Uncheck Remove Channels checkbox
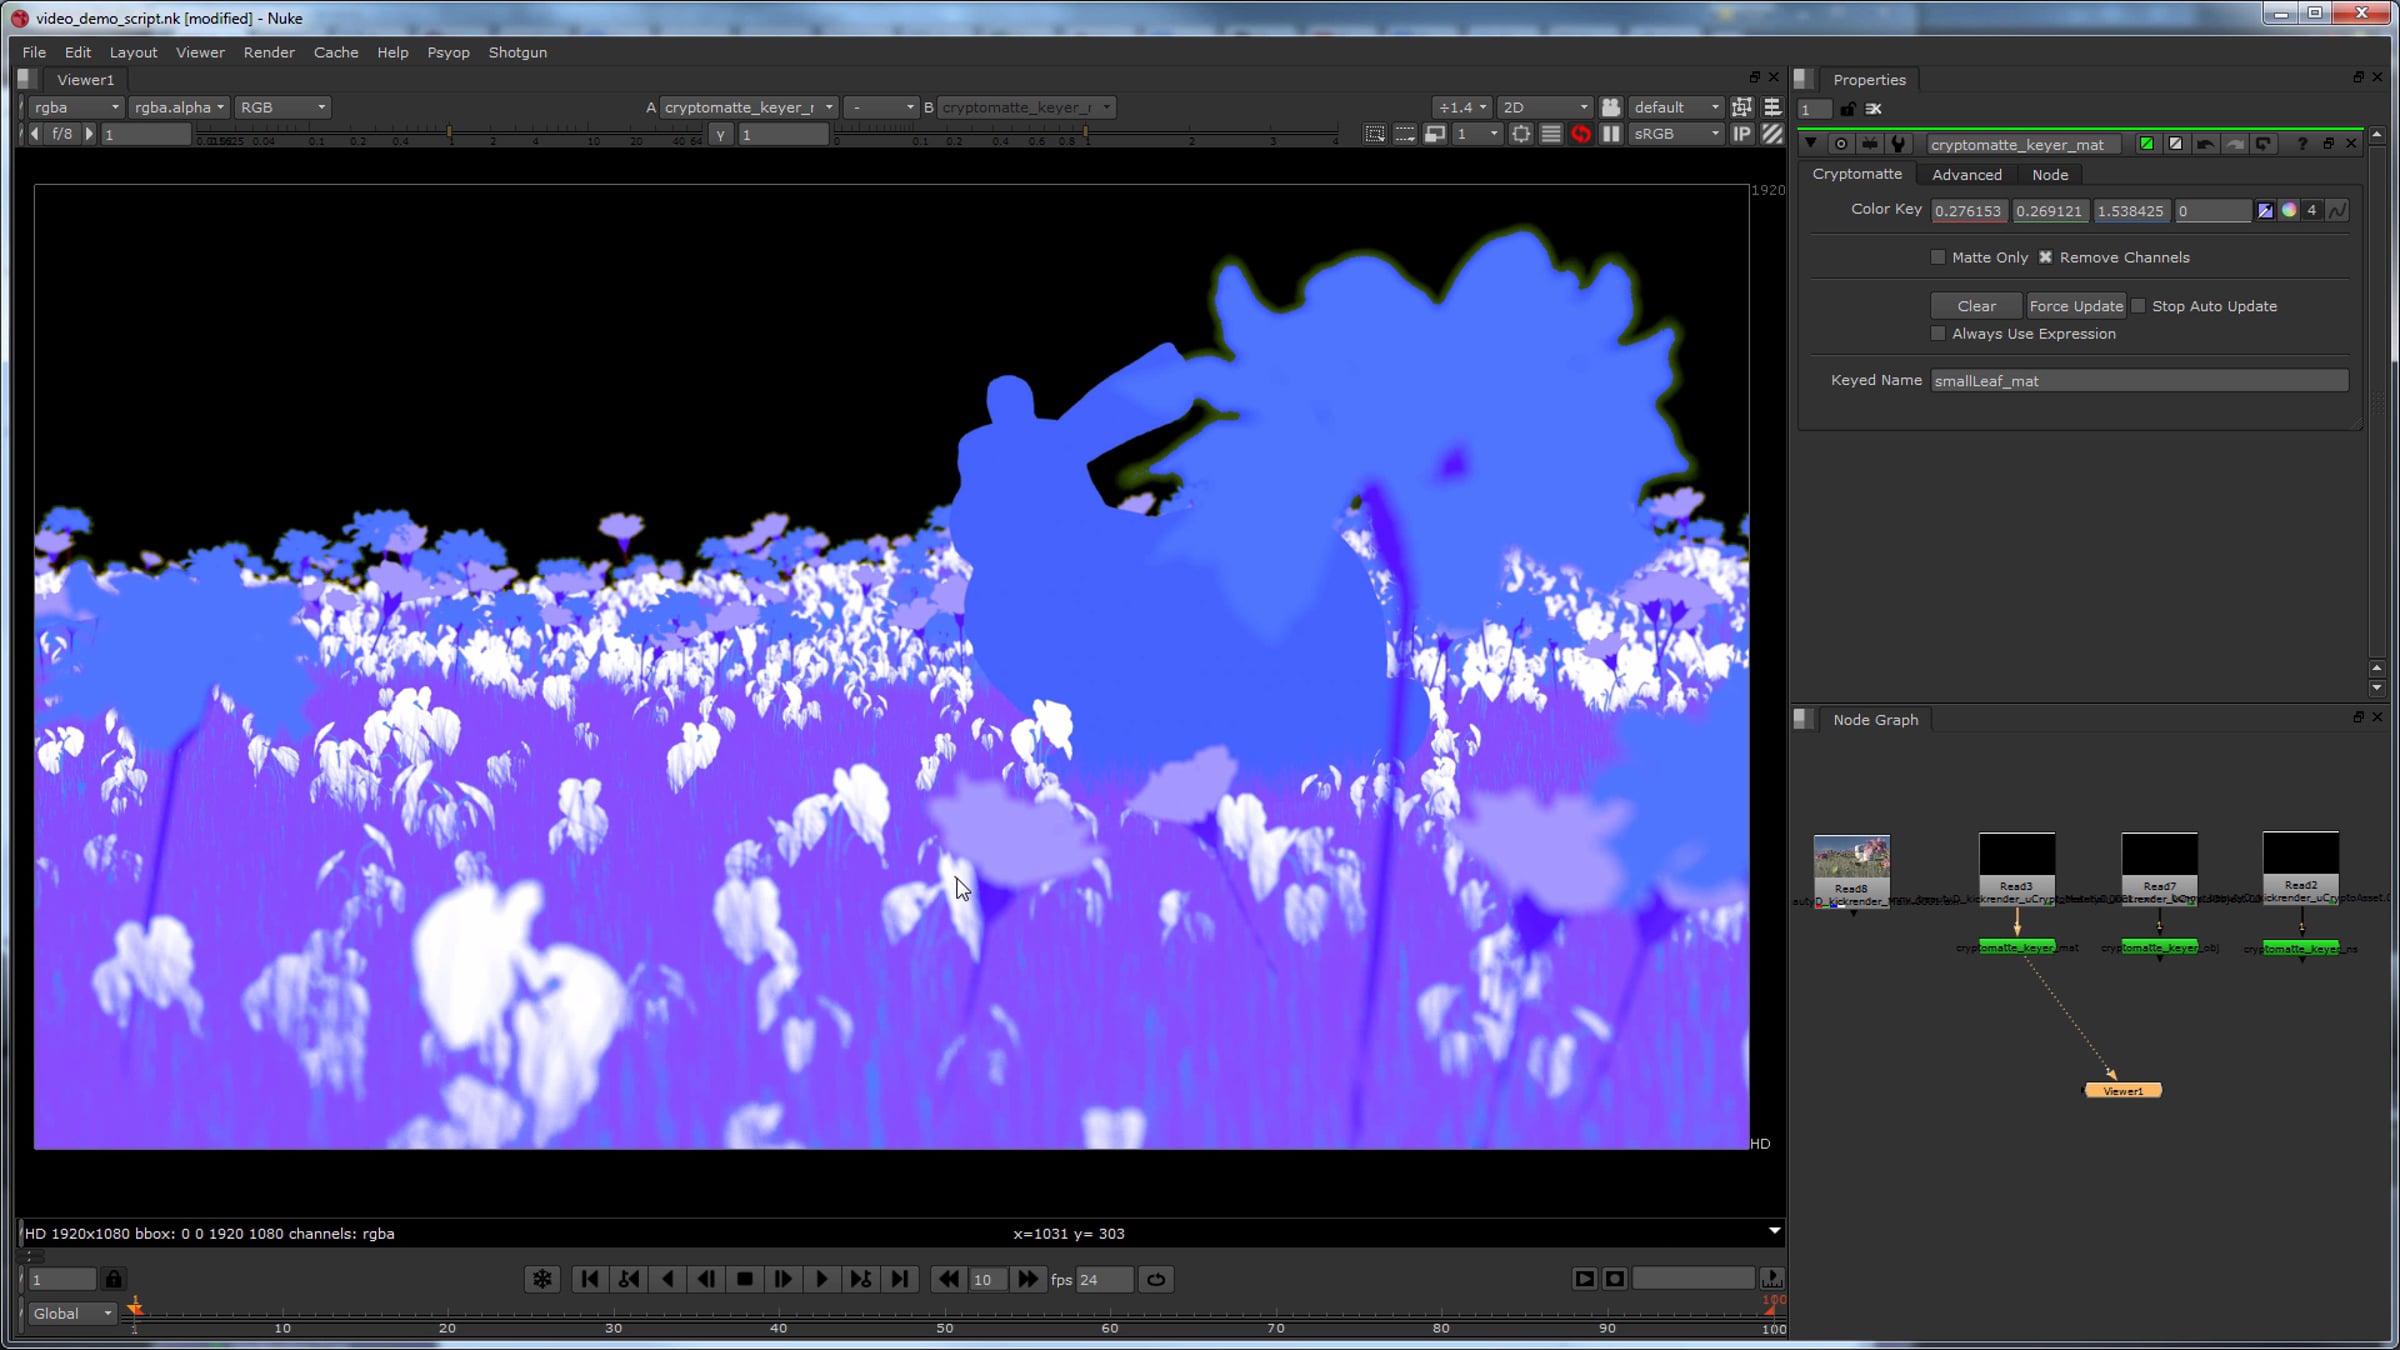Screen dimensions: 2400x1350 (2045, 257)
